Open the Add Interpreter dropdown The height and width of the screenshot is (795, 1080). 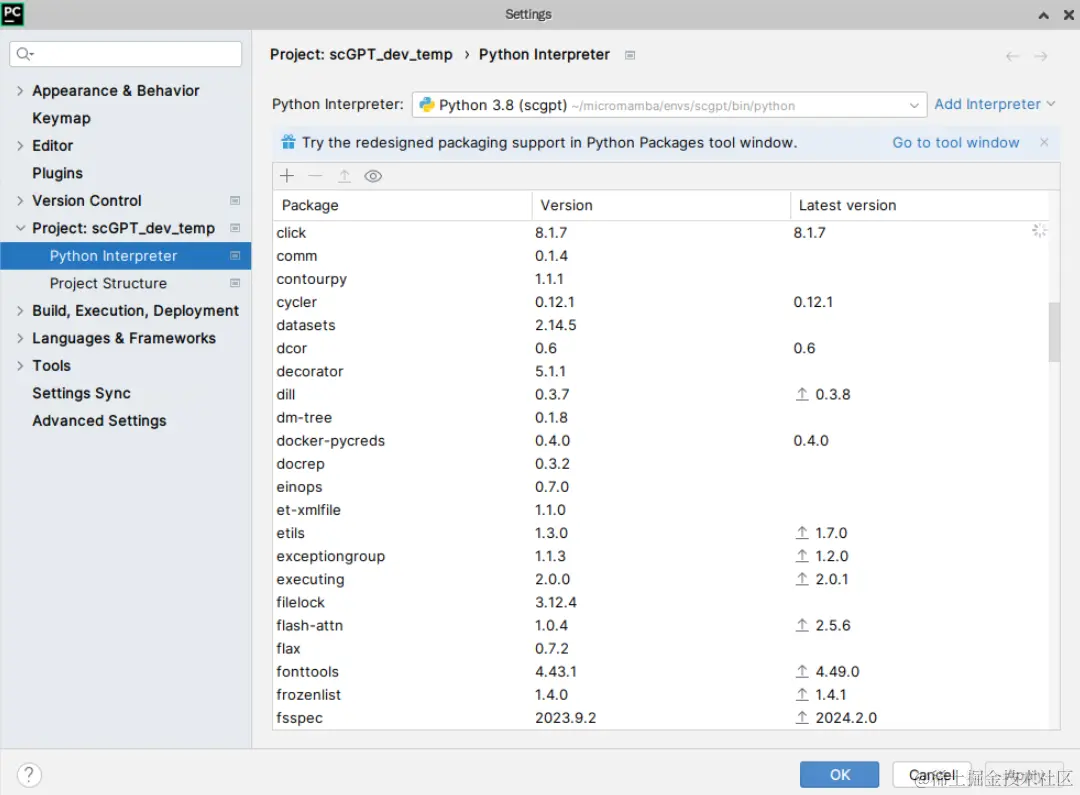[x=995, y=104]
